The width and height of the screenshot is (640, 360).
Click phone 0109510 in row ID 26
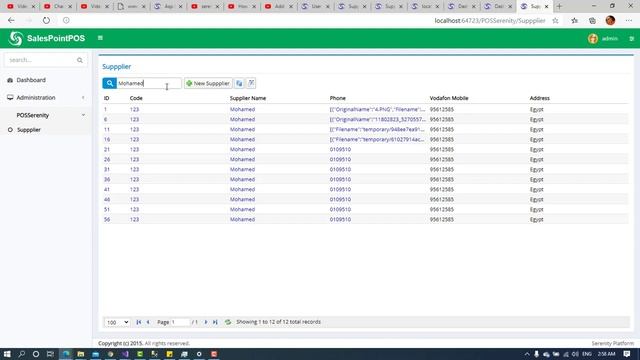340,159
